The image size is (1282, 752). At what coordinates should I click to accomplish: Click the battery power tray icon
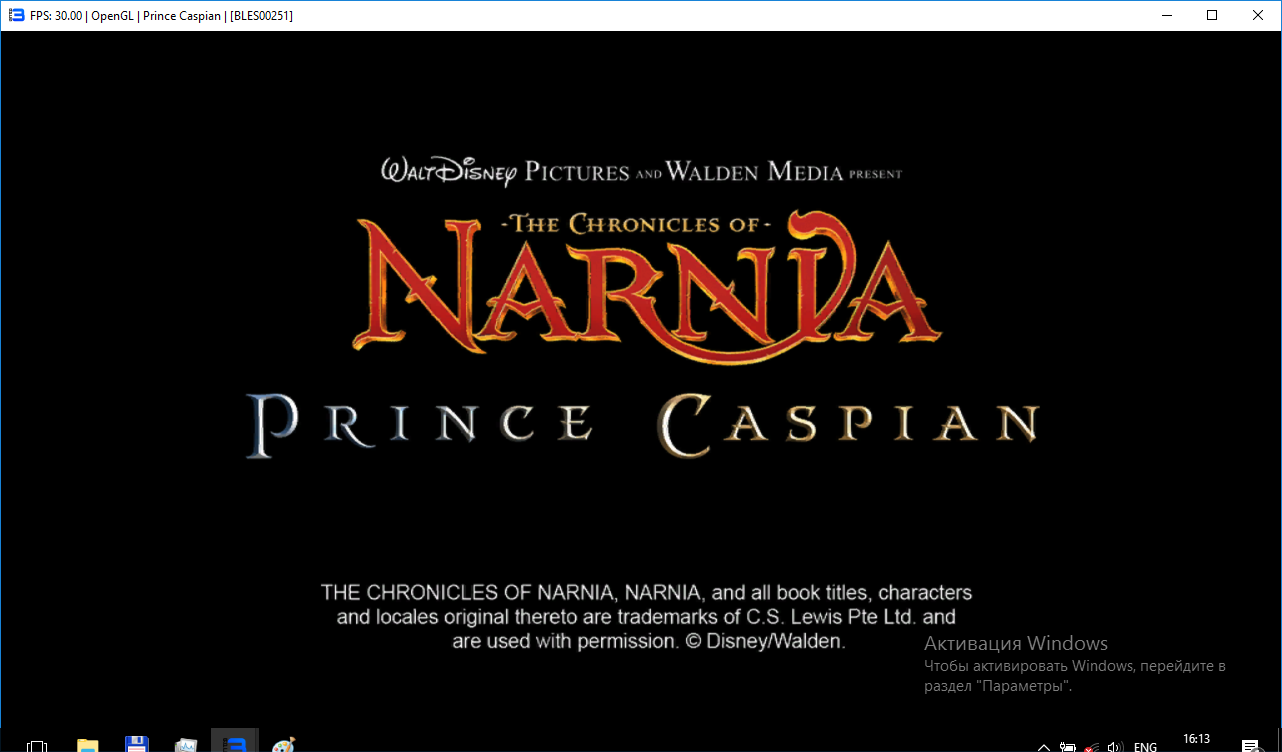[x=1068, y=746]
